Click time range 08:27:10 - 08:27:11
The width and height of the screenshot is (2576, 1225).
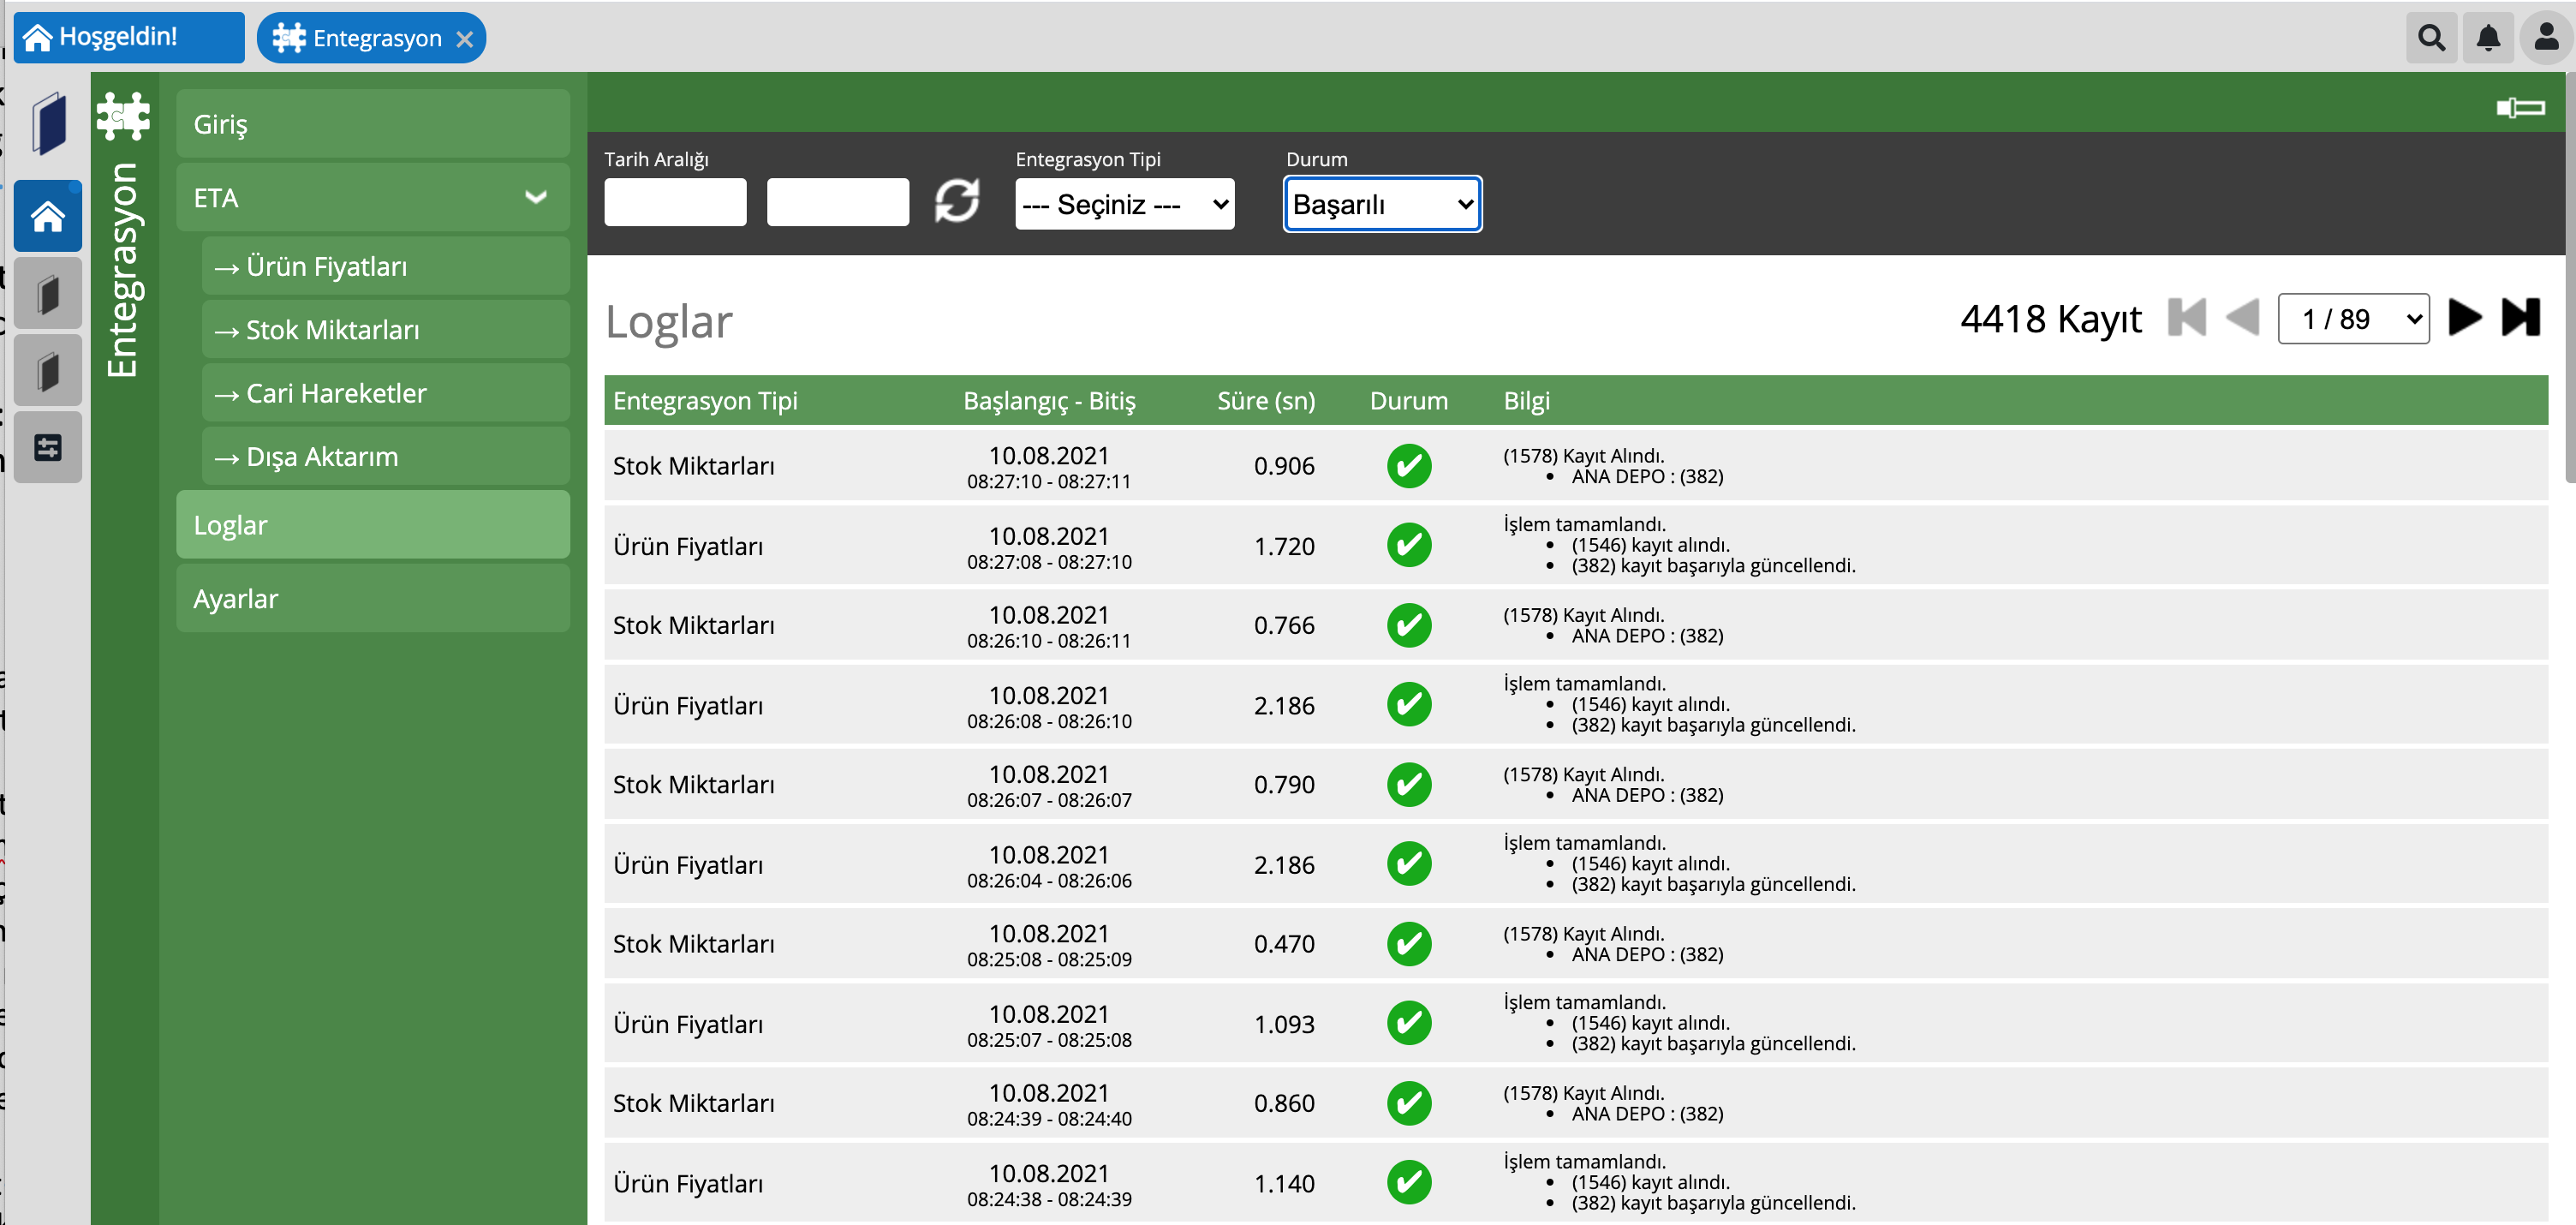1049,482
